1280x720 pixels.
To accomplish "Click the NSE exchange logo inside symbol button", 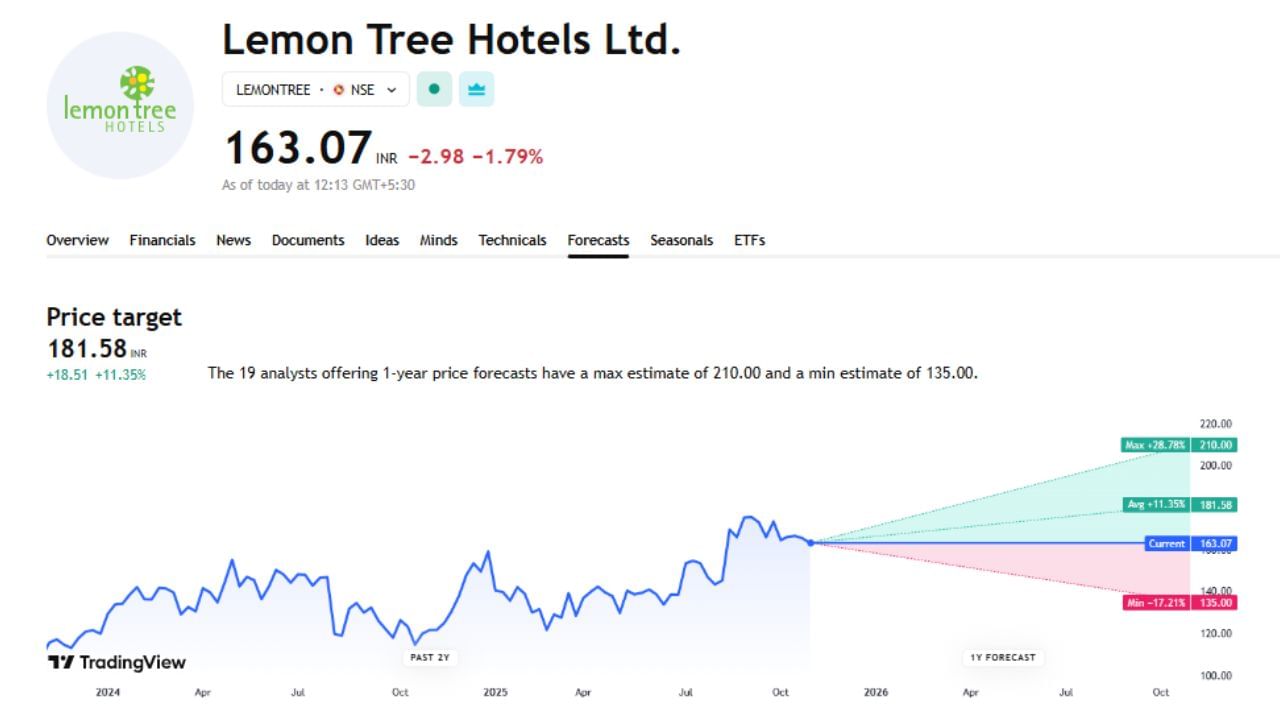I will point(339,89).
